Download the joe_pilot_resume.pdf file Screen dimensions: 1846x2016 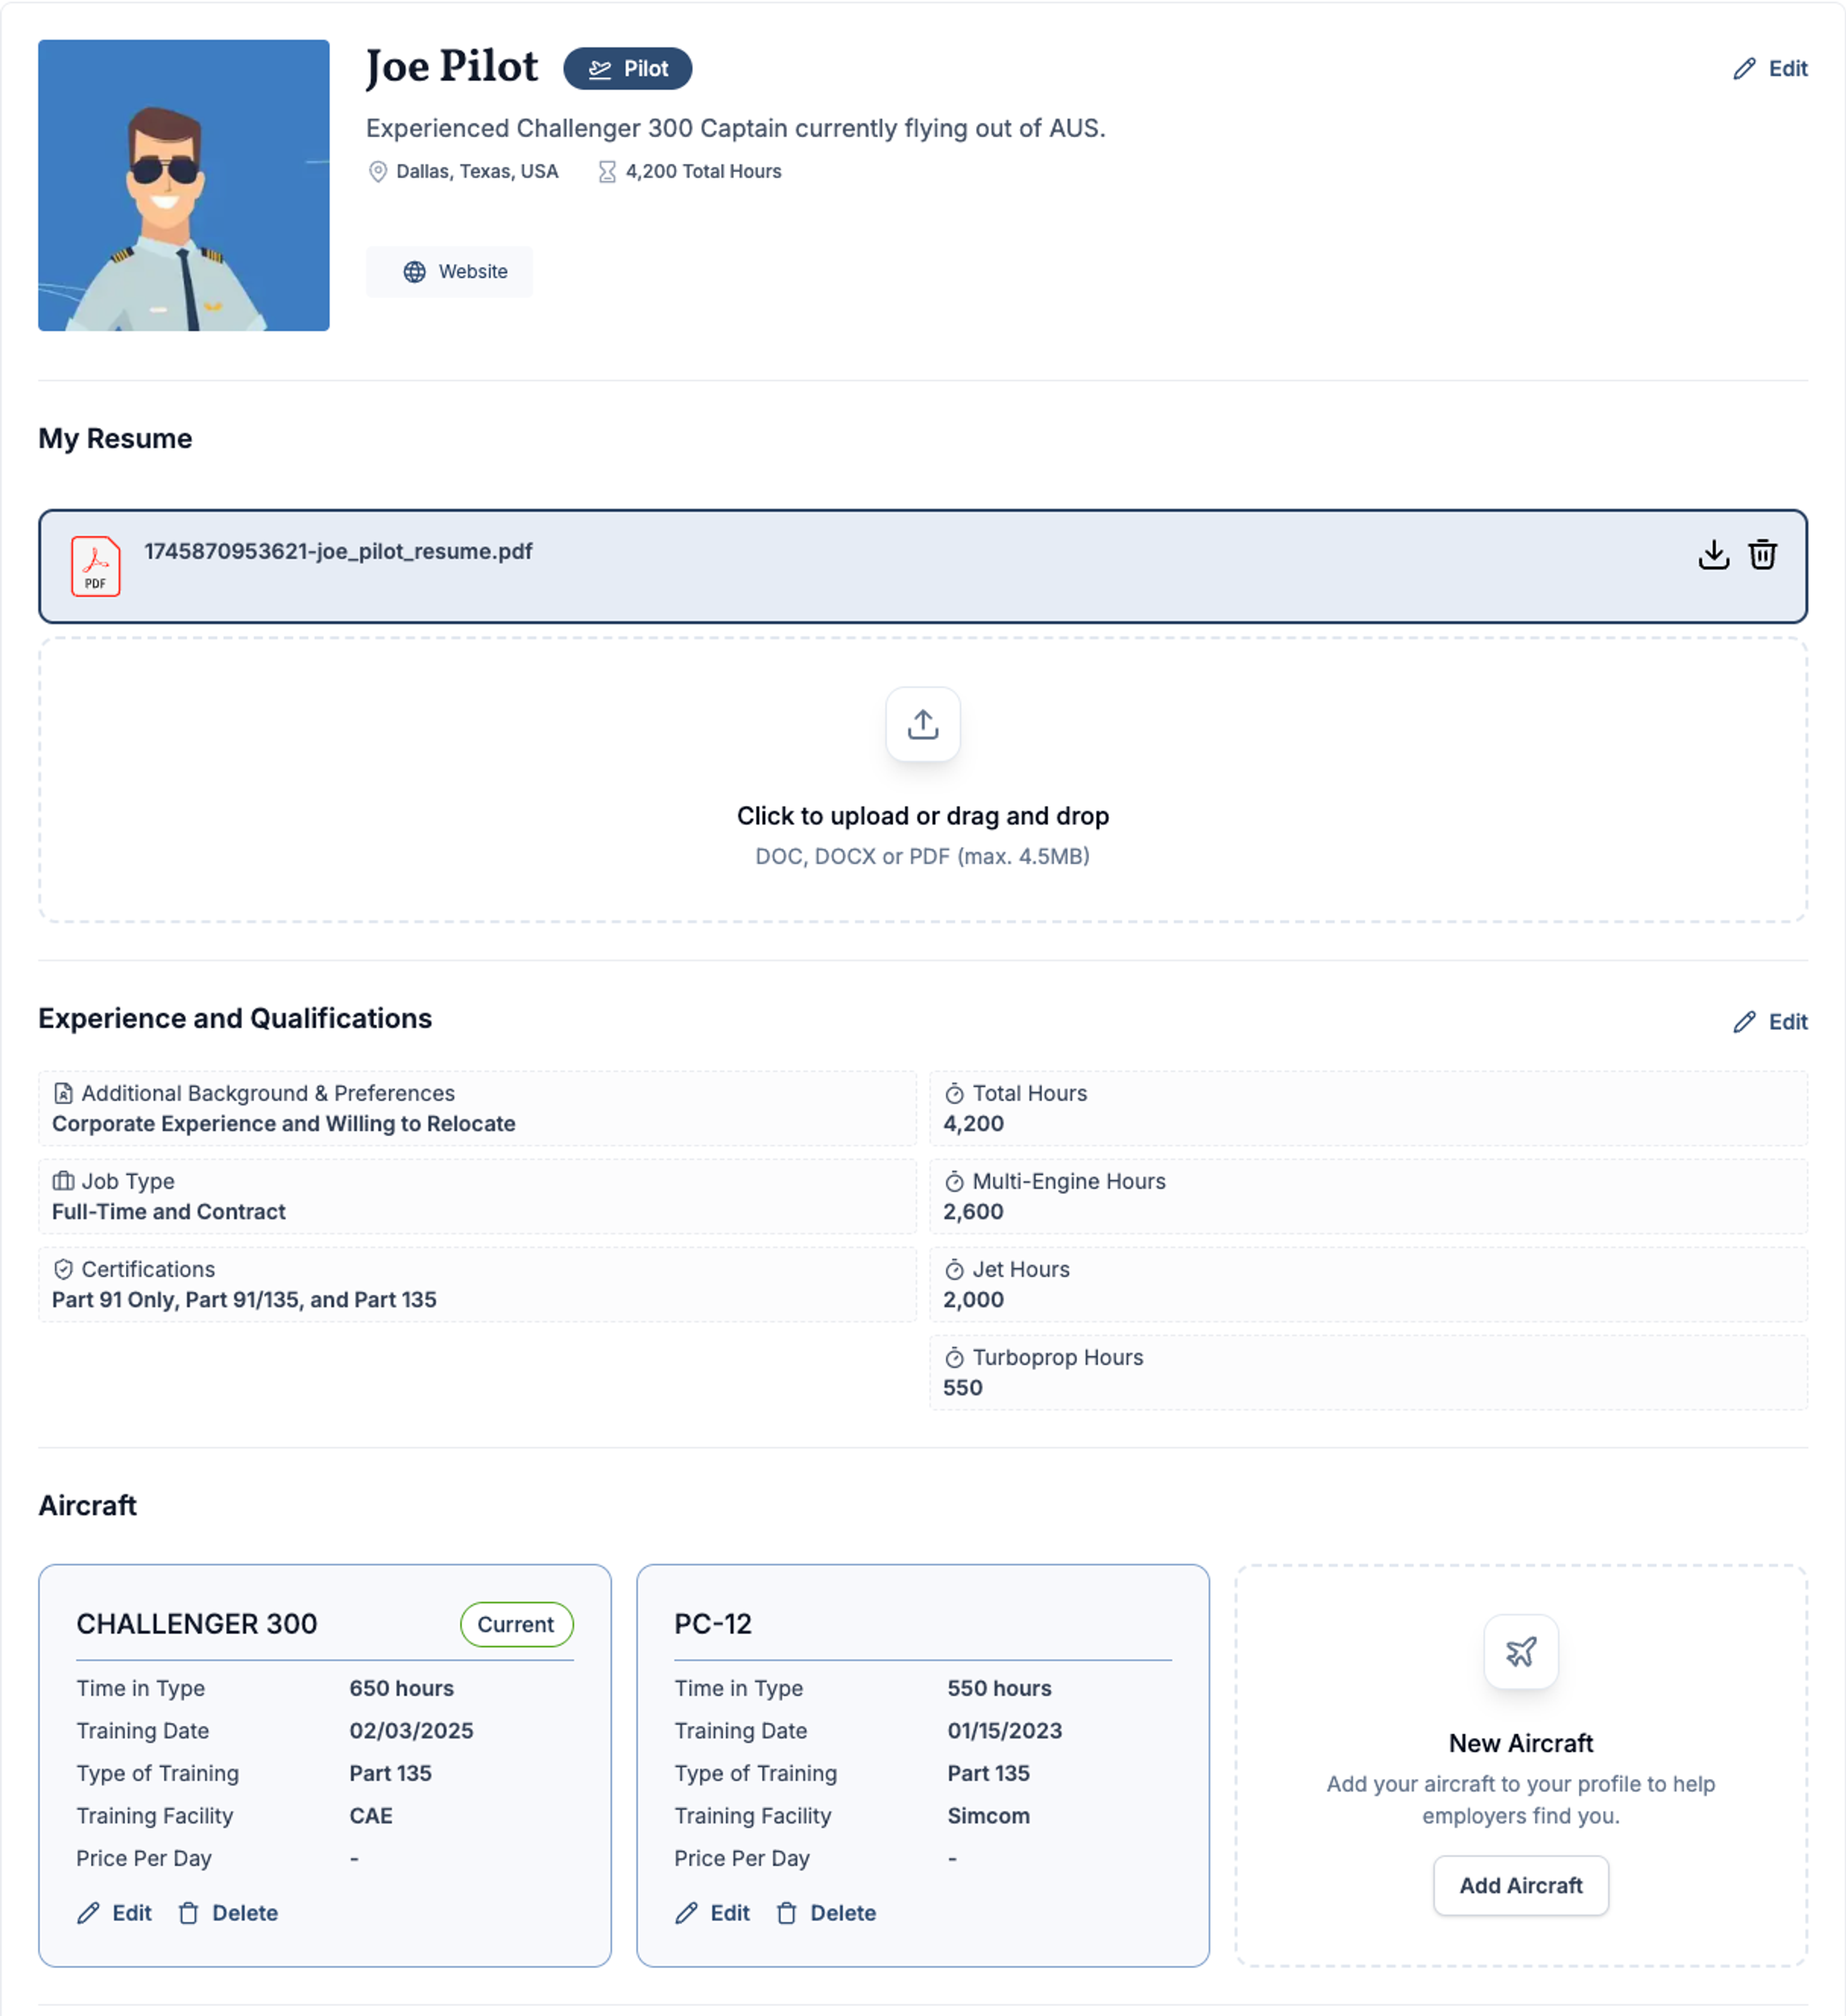pyautogui.click(x=1713, y=554)
